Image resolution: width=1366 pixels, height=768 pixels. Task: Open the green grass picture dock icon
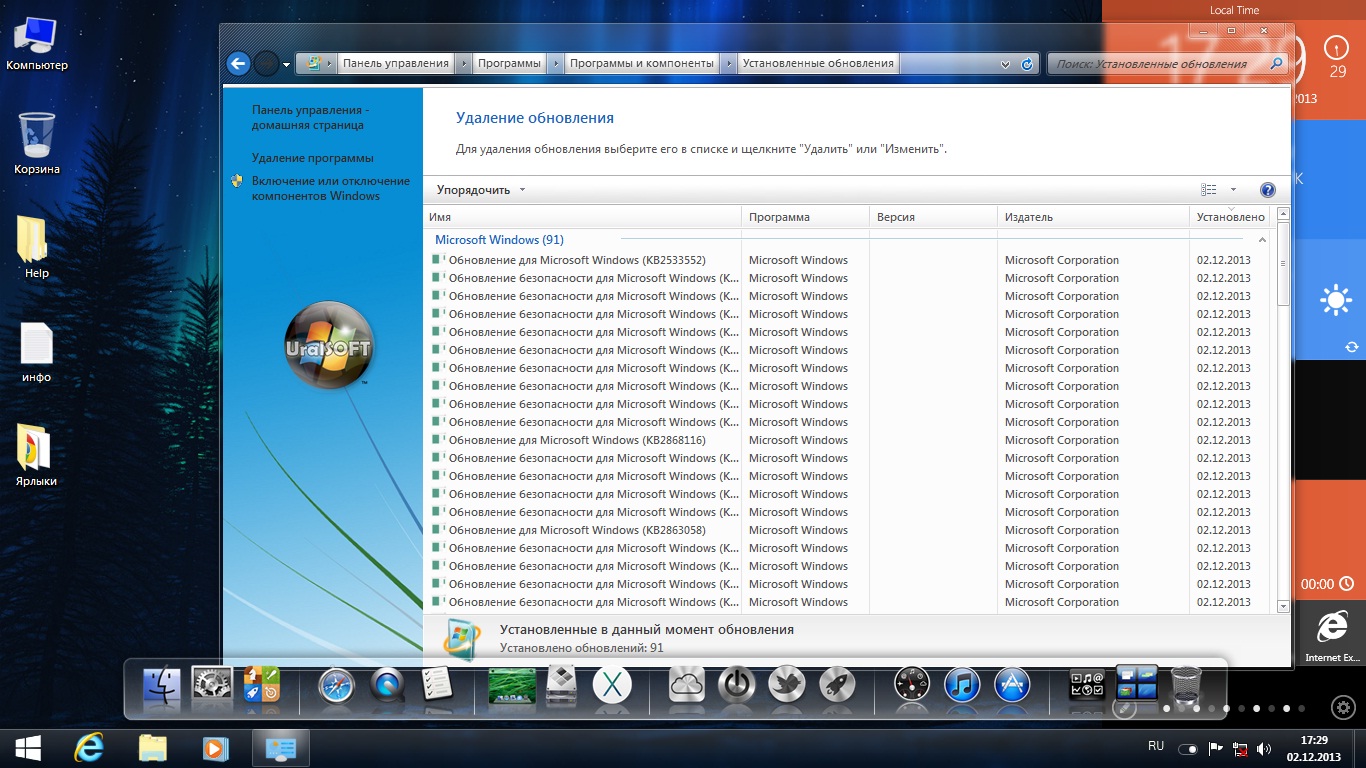[x=512, y=686]
